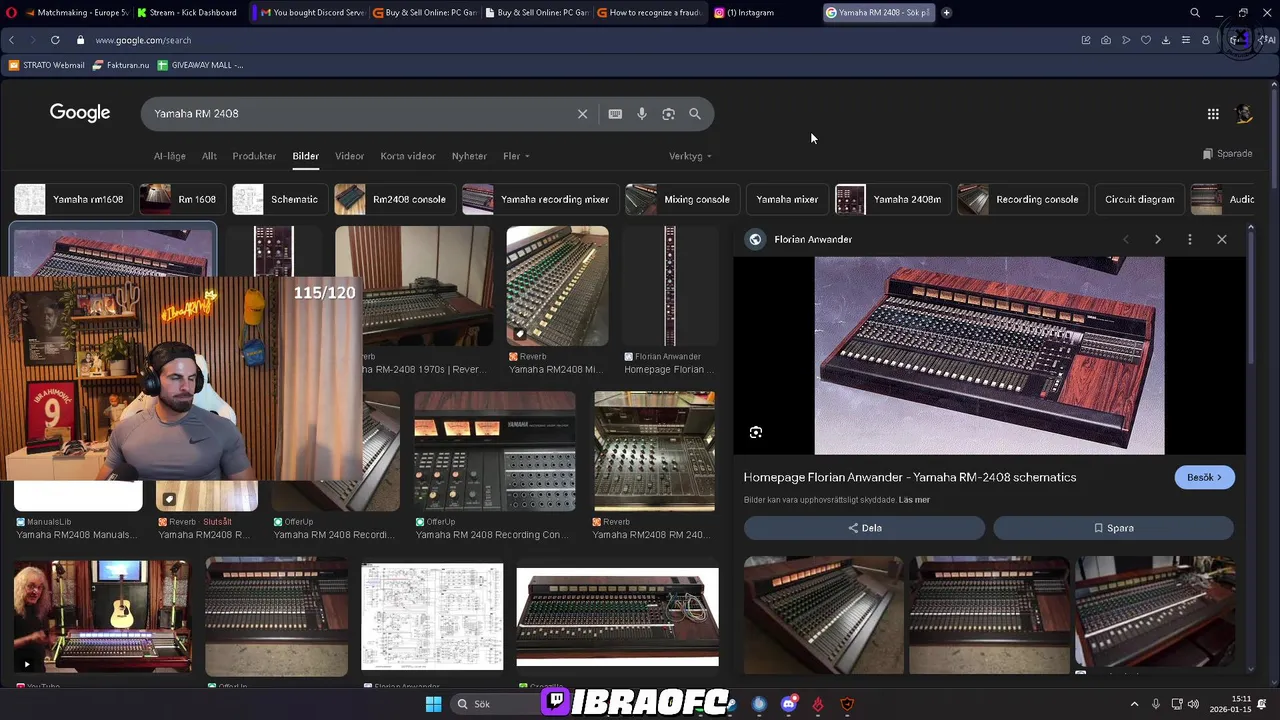This screenshot has height=720, width=1280.
Task: Select the Yamaha 2408m suggestion chip
Action: pyautogui.click(x=892, y=199)
